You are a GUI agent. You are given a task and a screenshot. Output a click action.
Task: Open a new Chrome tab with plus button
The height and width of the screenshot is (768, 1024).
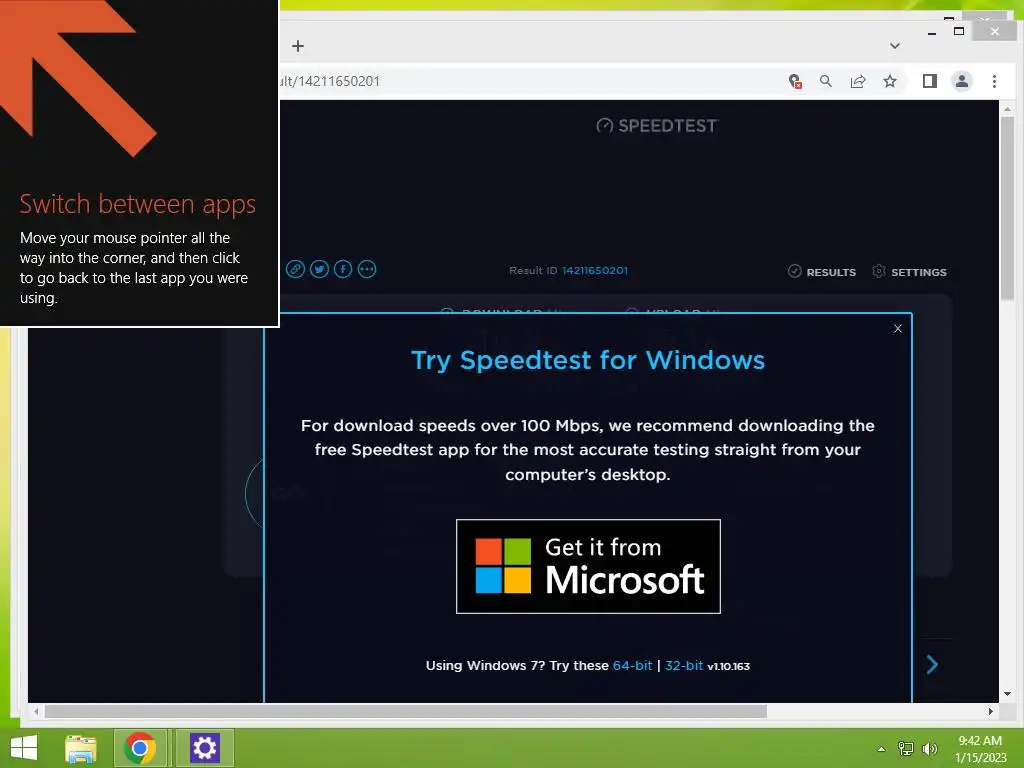(298, 46)
